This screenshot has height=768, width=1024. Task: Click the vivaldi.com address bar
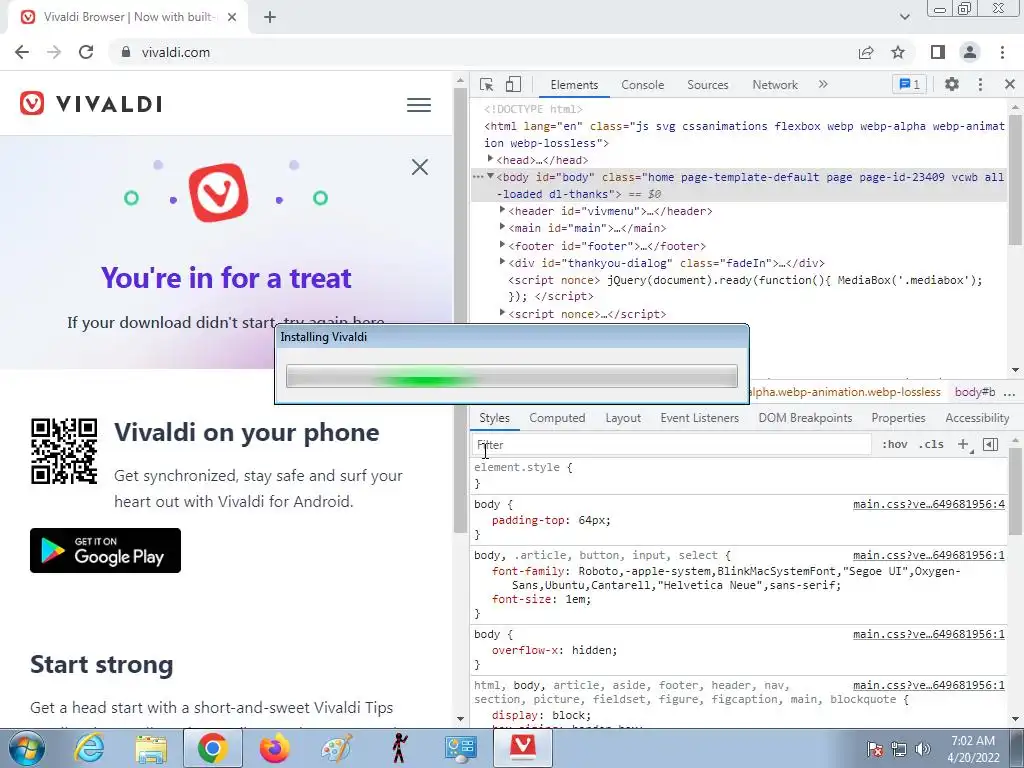[176, 52]
